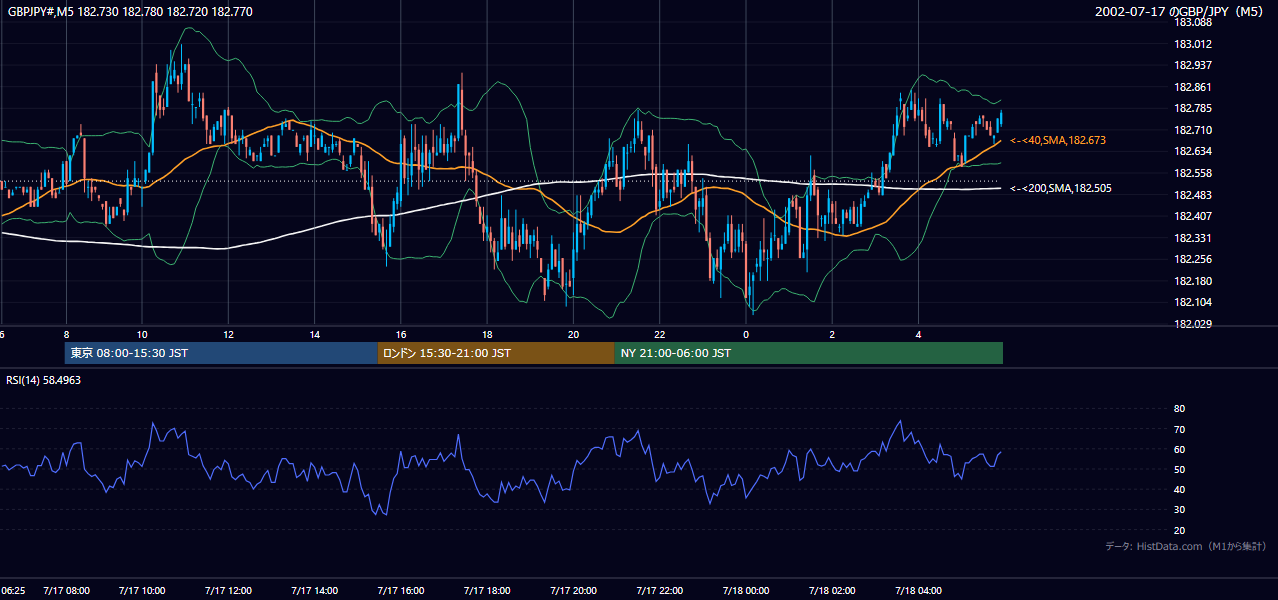Click the 7/17 22:00 time label
This screenshot has width=1278, height=600.
[659, 591]
